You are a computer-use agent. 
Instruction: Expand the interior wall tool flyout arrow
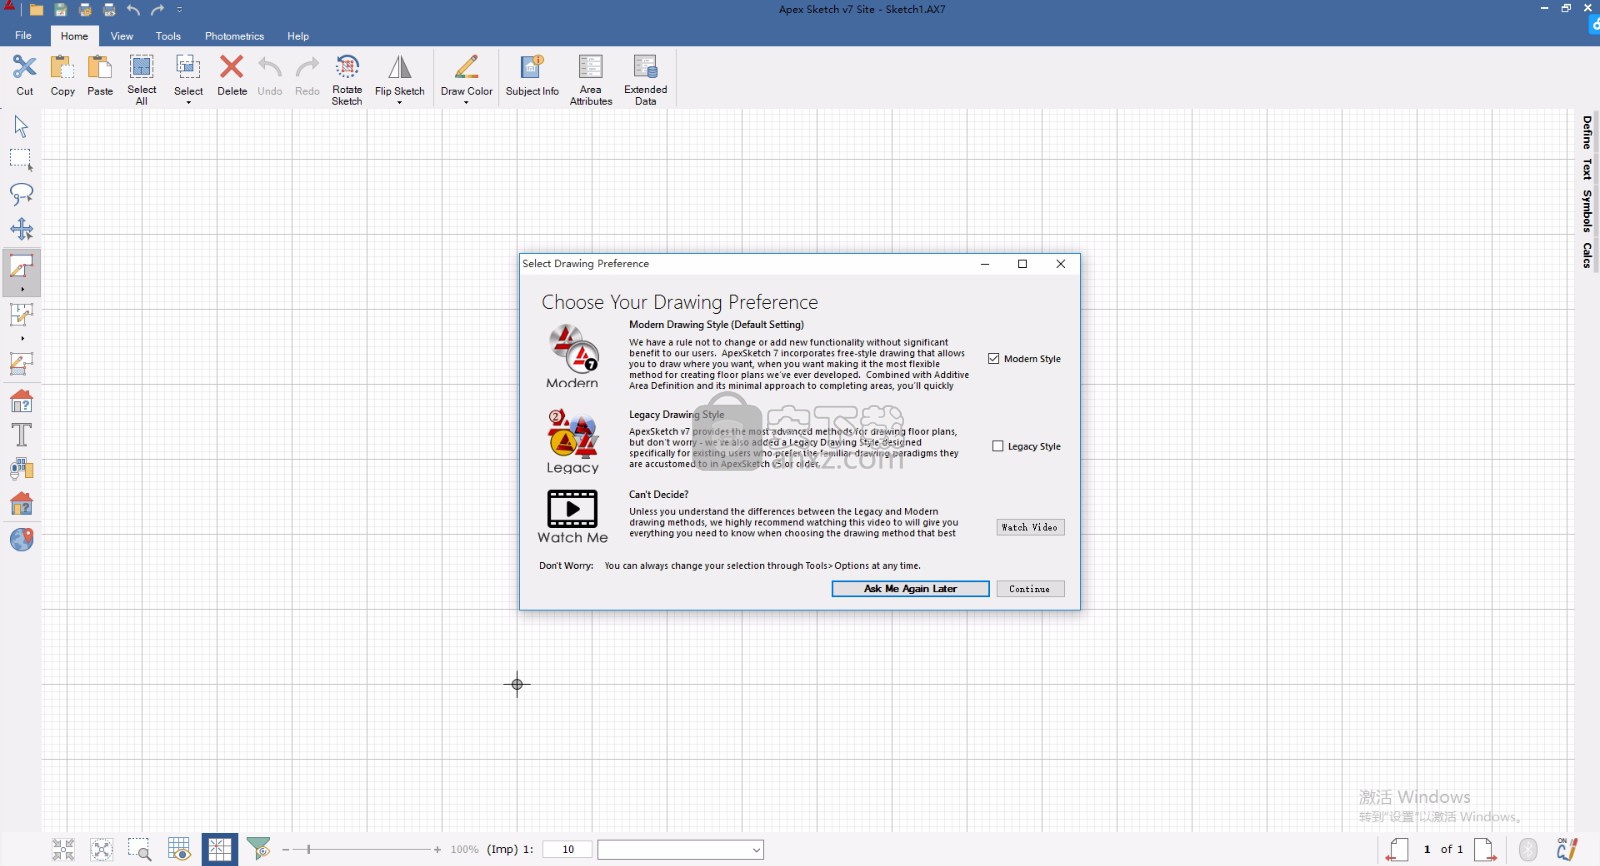point(22,338)
